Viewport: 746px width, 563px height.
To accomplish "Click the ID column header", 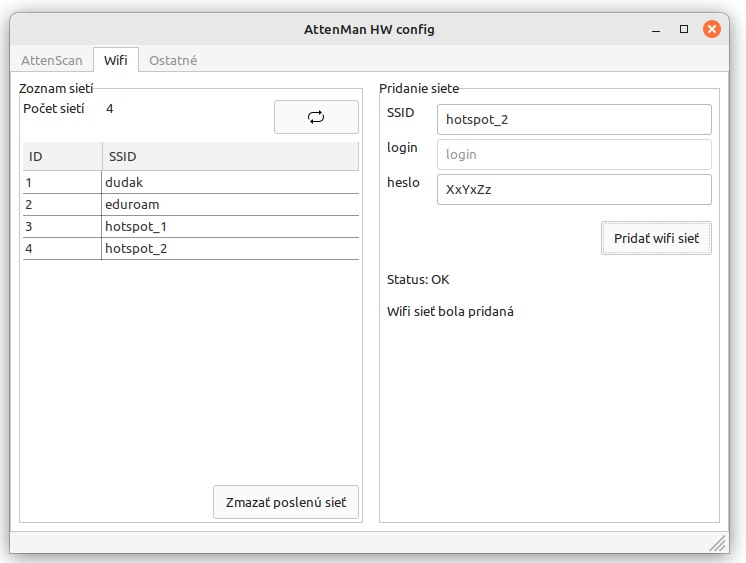I will pos(62,157).
